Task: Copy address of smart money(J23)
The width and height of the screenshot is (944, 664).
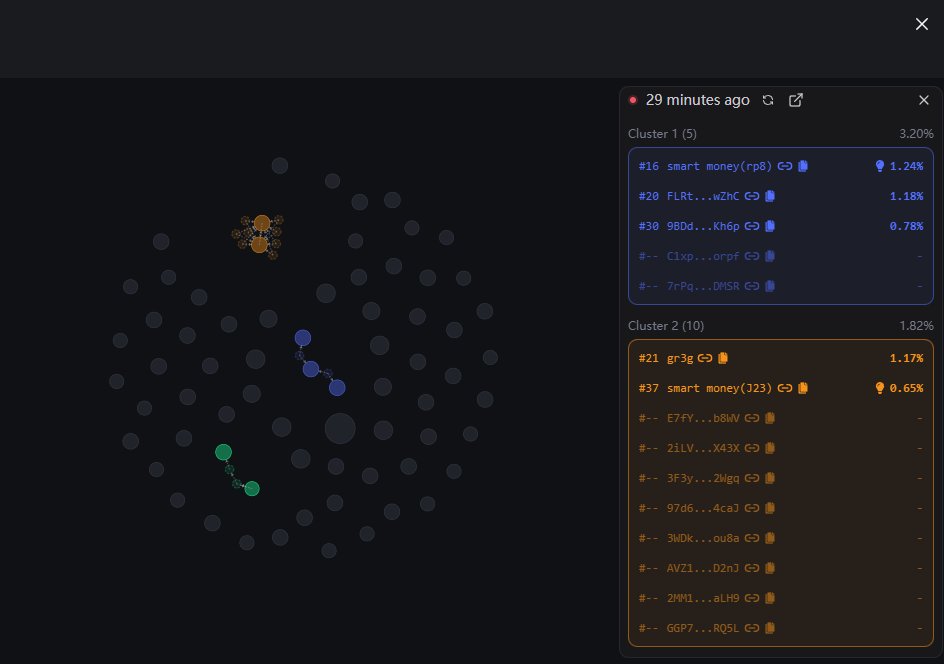Action: tap(803, 388)
